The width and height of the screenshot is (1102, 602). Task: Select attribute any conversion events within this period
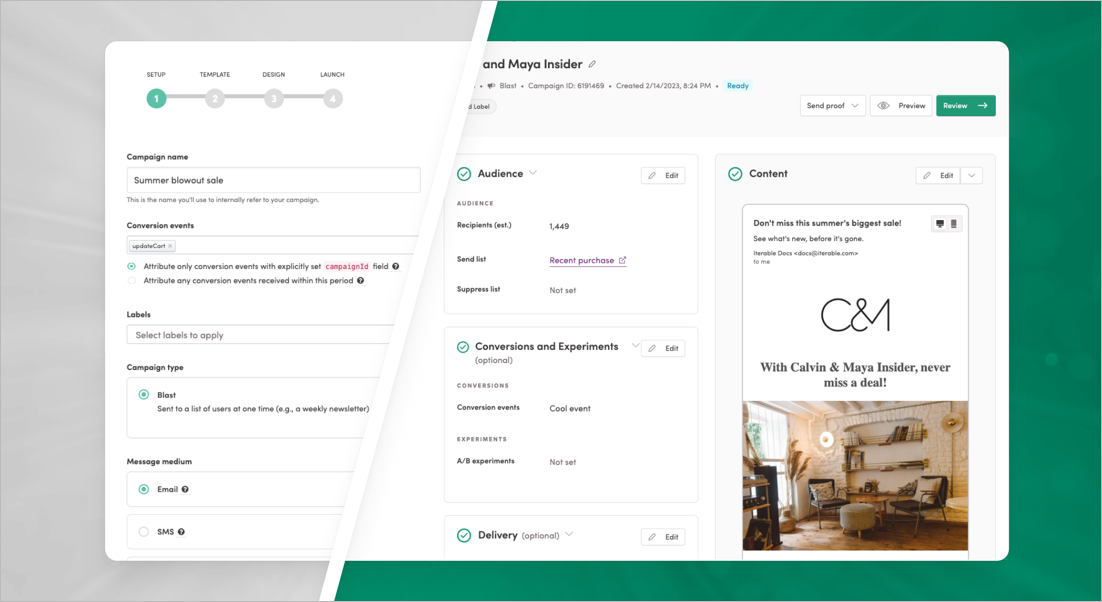[x=131, y=281]
